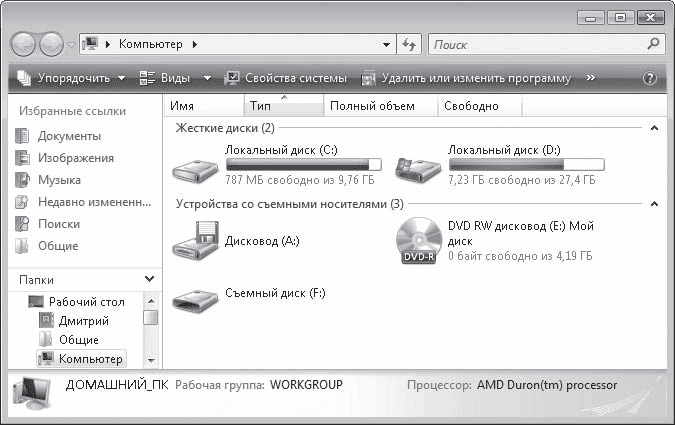Sort by the Полный объем column header
This screenshot has width=675, height=425.
[x=371, y=106]
